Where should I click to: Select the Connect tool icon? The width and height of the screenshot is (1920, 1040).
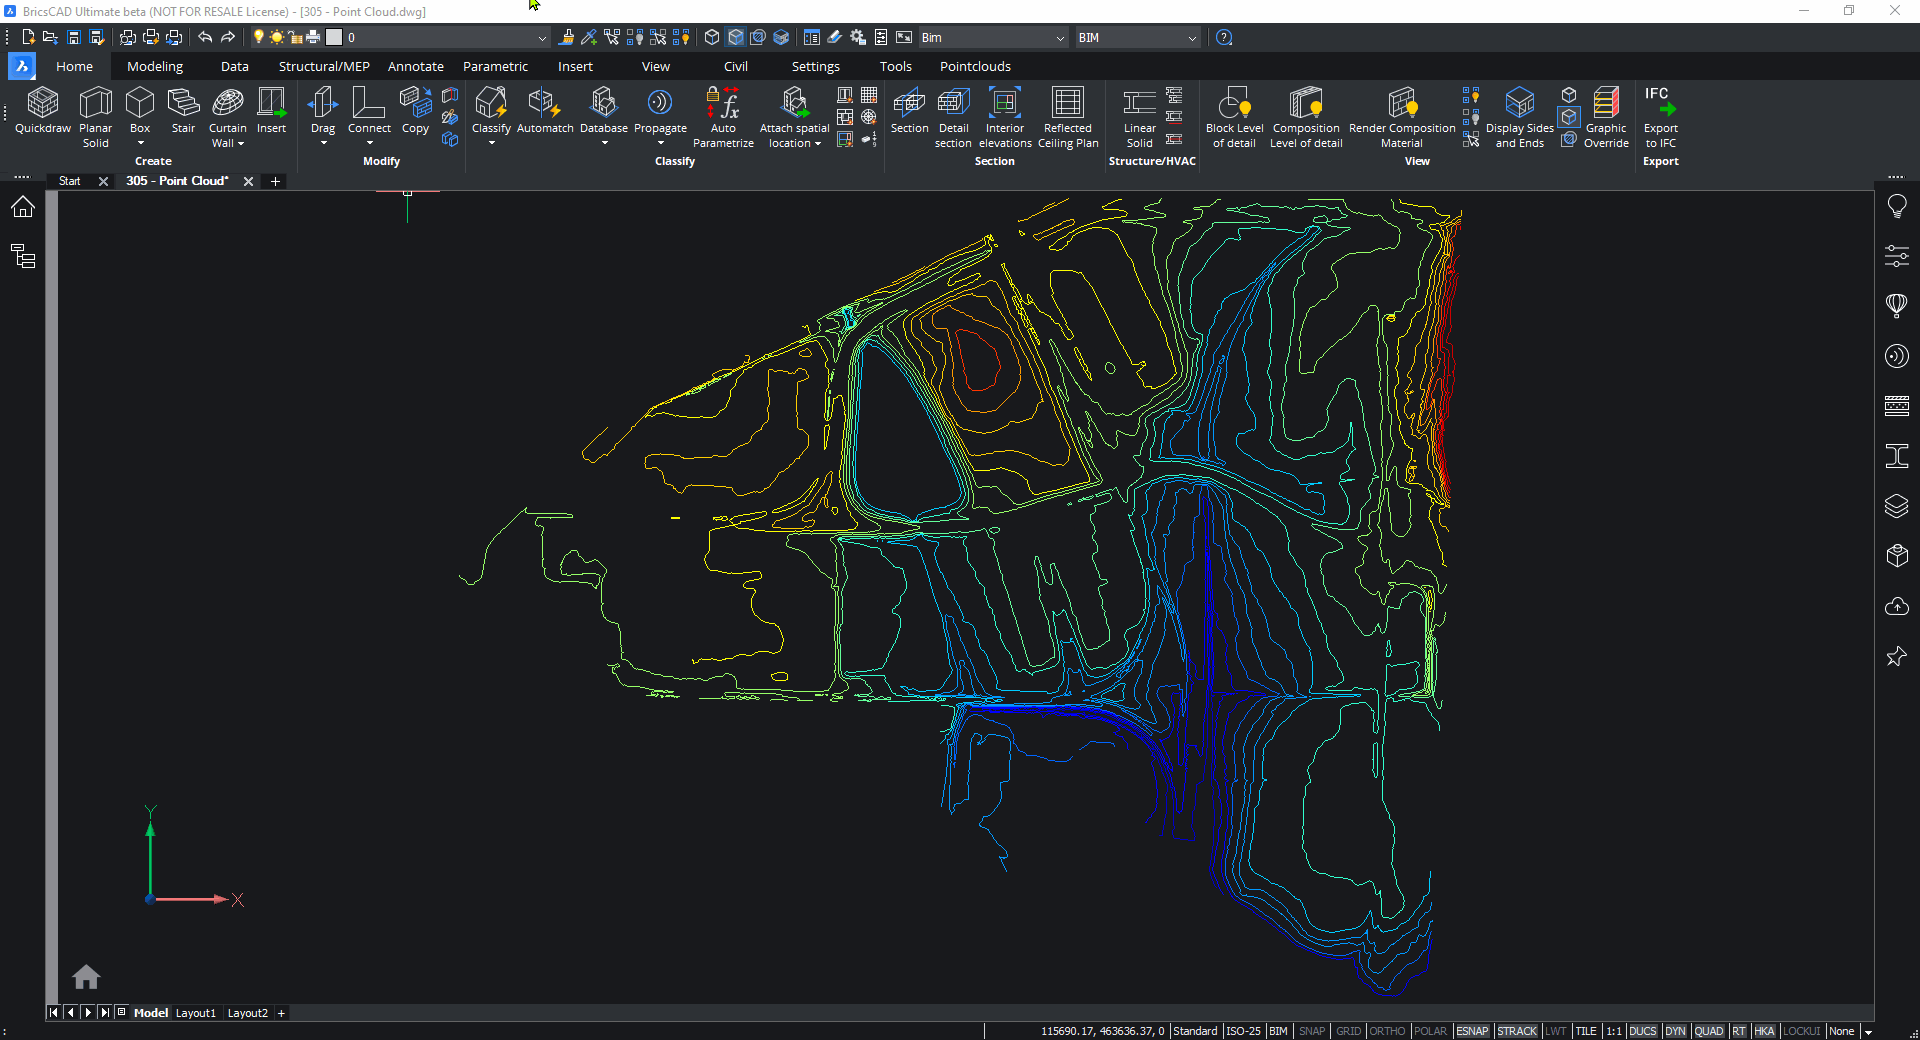(369, 103)
